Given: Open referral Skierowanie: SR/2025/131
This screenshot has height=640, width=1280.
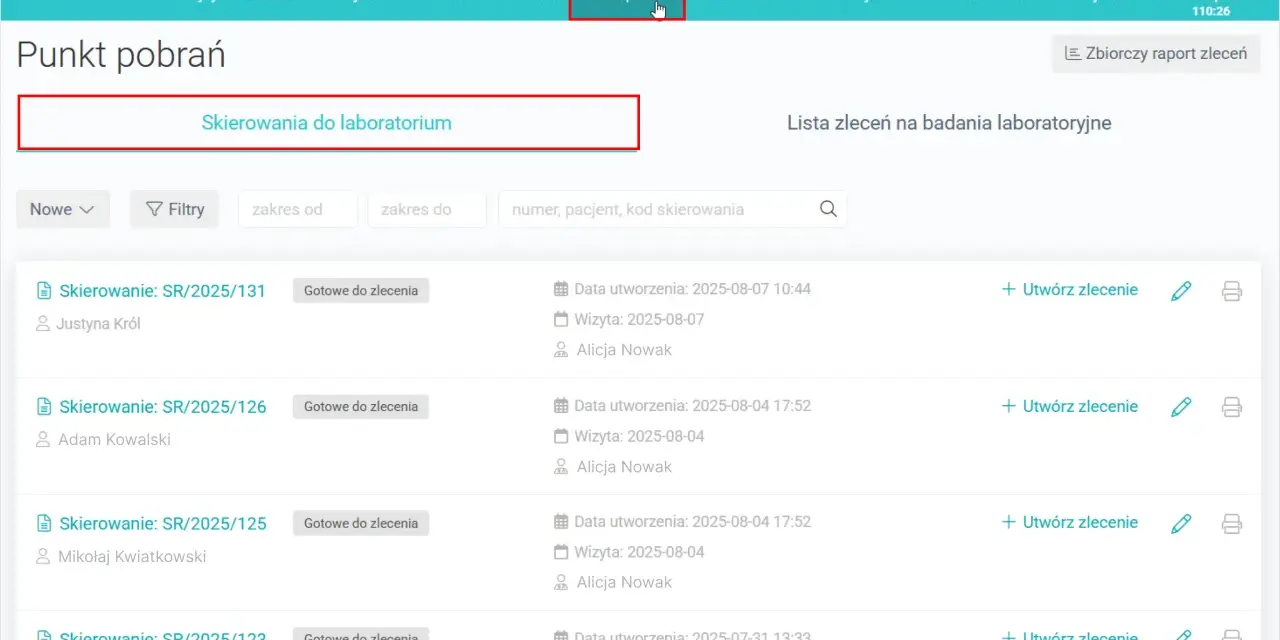Looking at the screenshot, I should click(162, 291).
